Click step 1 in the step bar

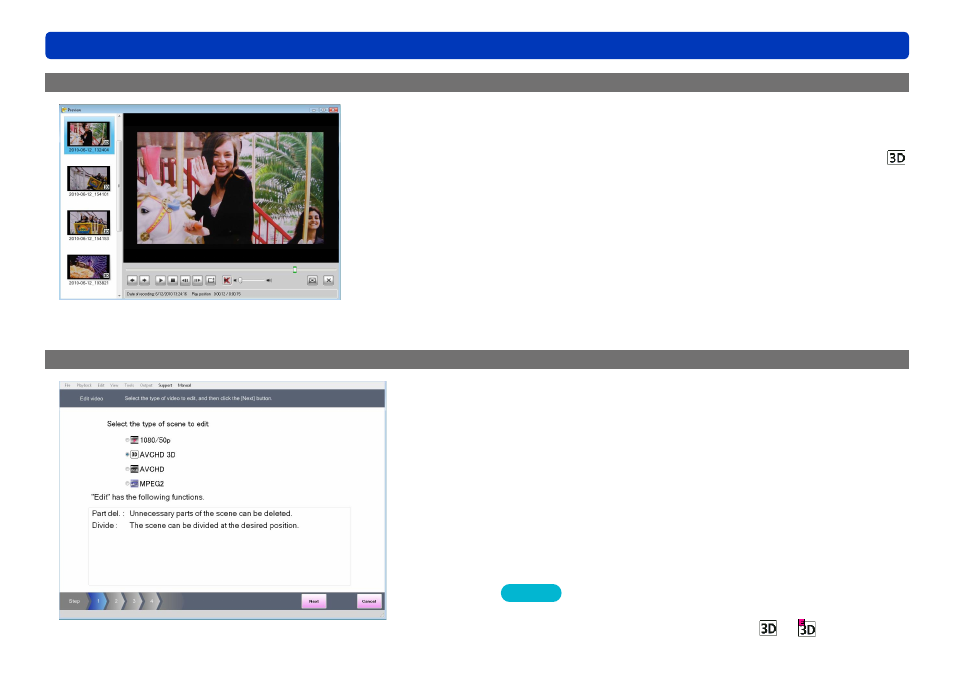(x=98, y=601)
